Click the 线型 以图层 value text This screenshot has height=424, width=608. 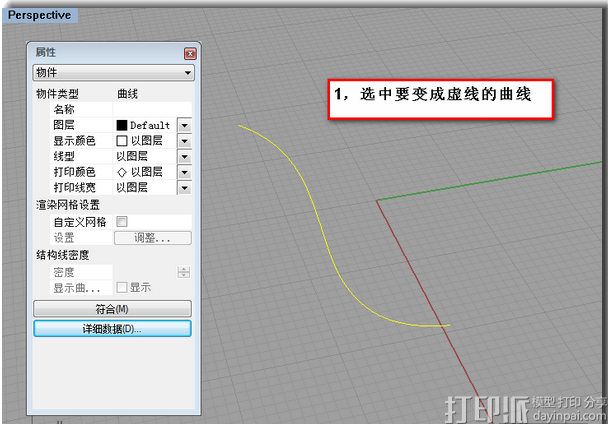132,156
